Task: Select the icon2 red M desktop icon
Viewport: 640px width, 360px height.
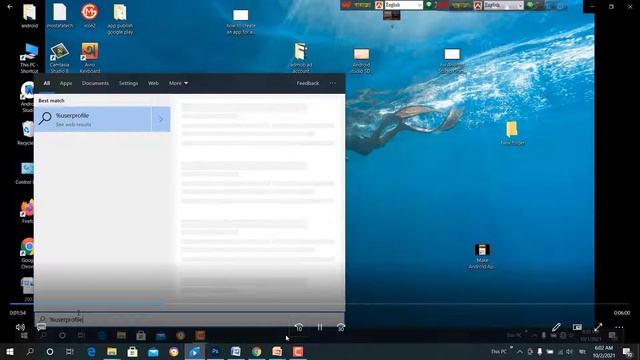Action: pos(89,16)
